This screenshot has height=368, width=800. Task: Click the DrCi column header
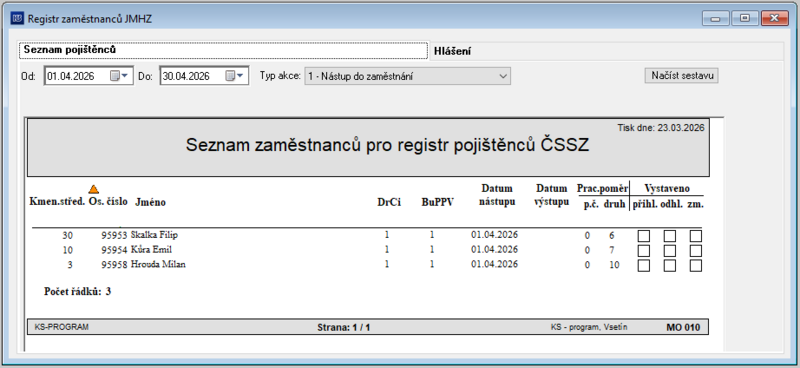tap(389, 203)
